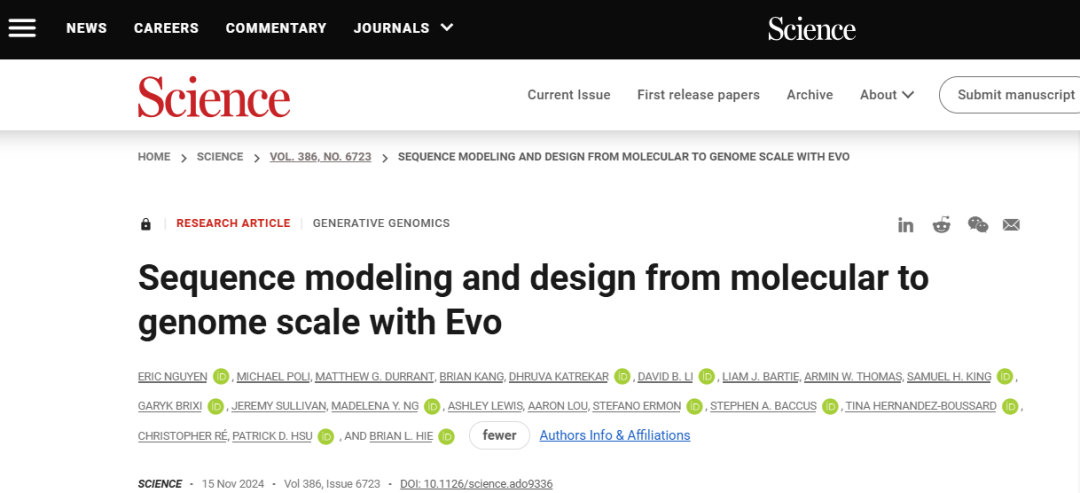The width and height of the screenshot is (1080, 493).
Task: Expand the Journals dropdown
Action: click(x=446, y=28)
